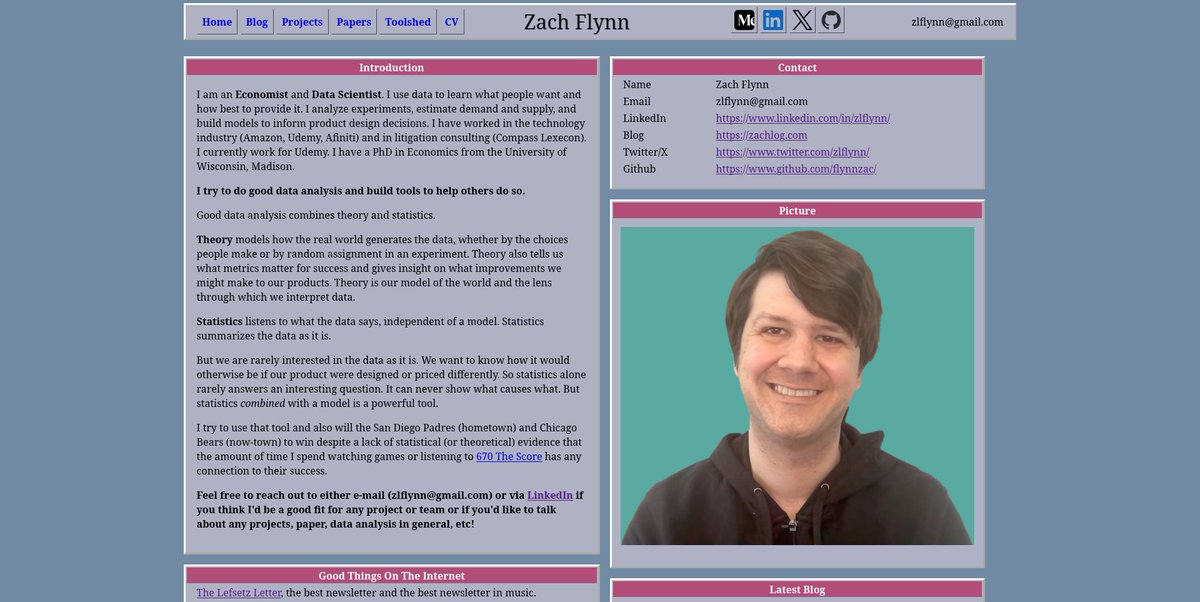1200x602 pixels.
Task: Open the zachlog.com blog link
Action: pos(761,134)
